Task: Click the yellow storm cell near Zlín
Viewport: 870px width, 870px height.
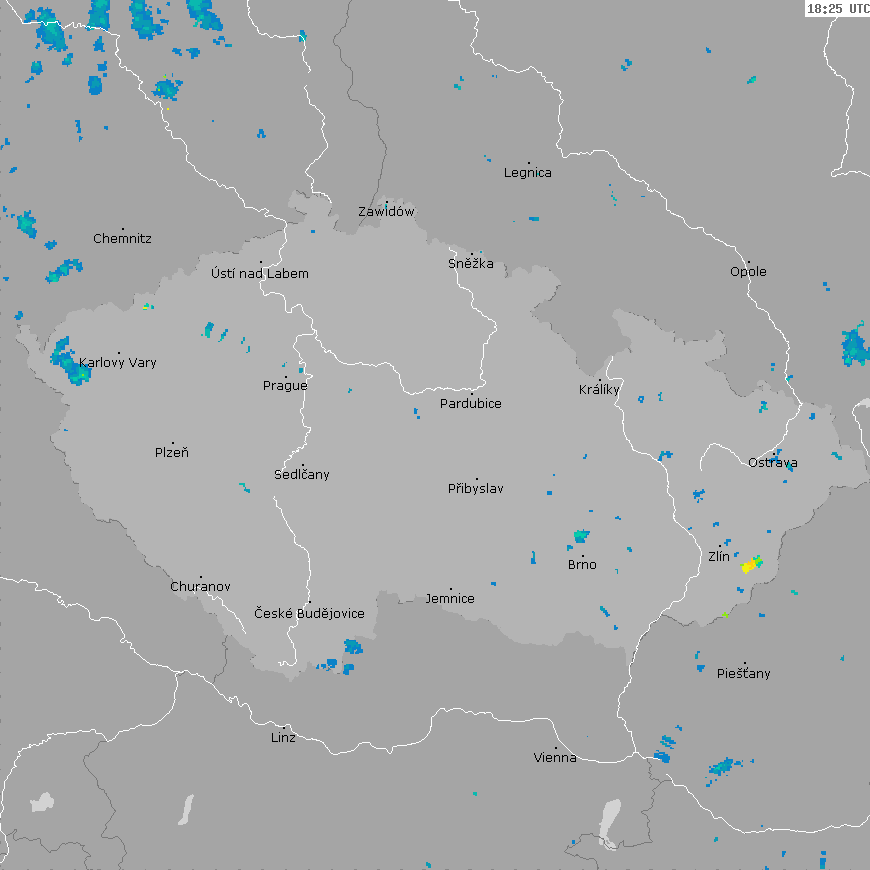Action: pyautogui.click(x=749, y=566)
